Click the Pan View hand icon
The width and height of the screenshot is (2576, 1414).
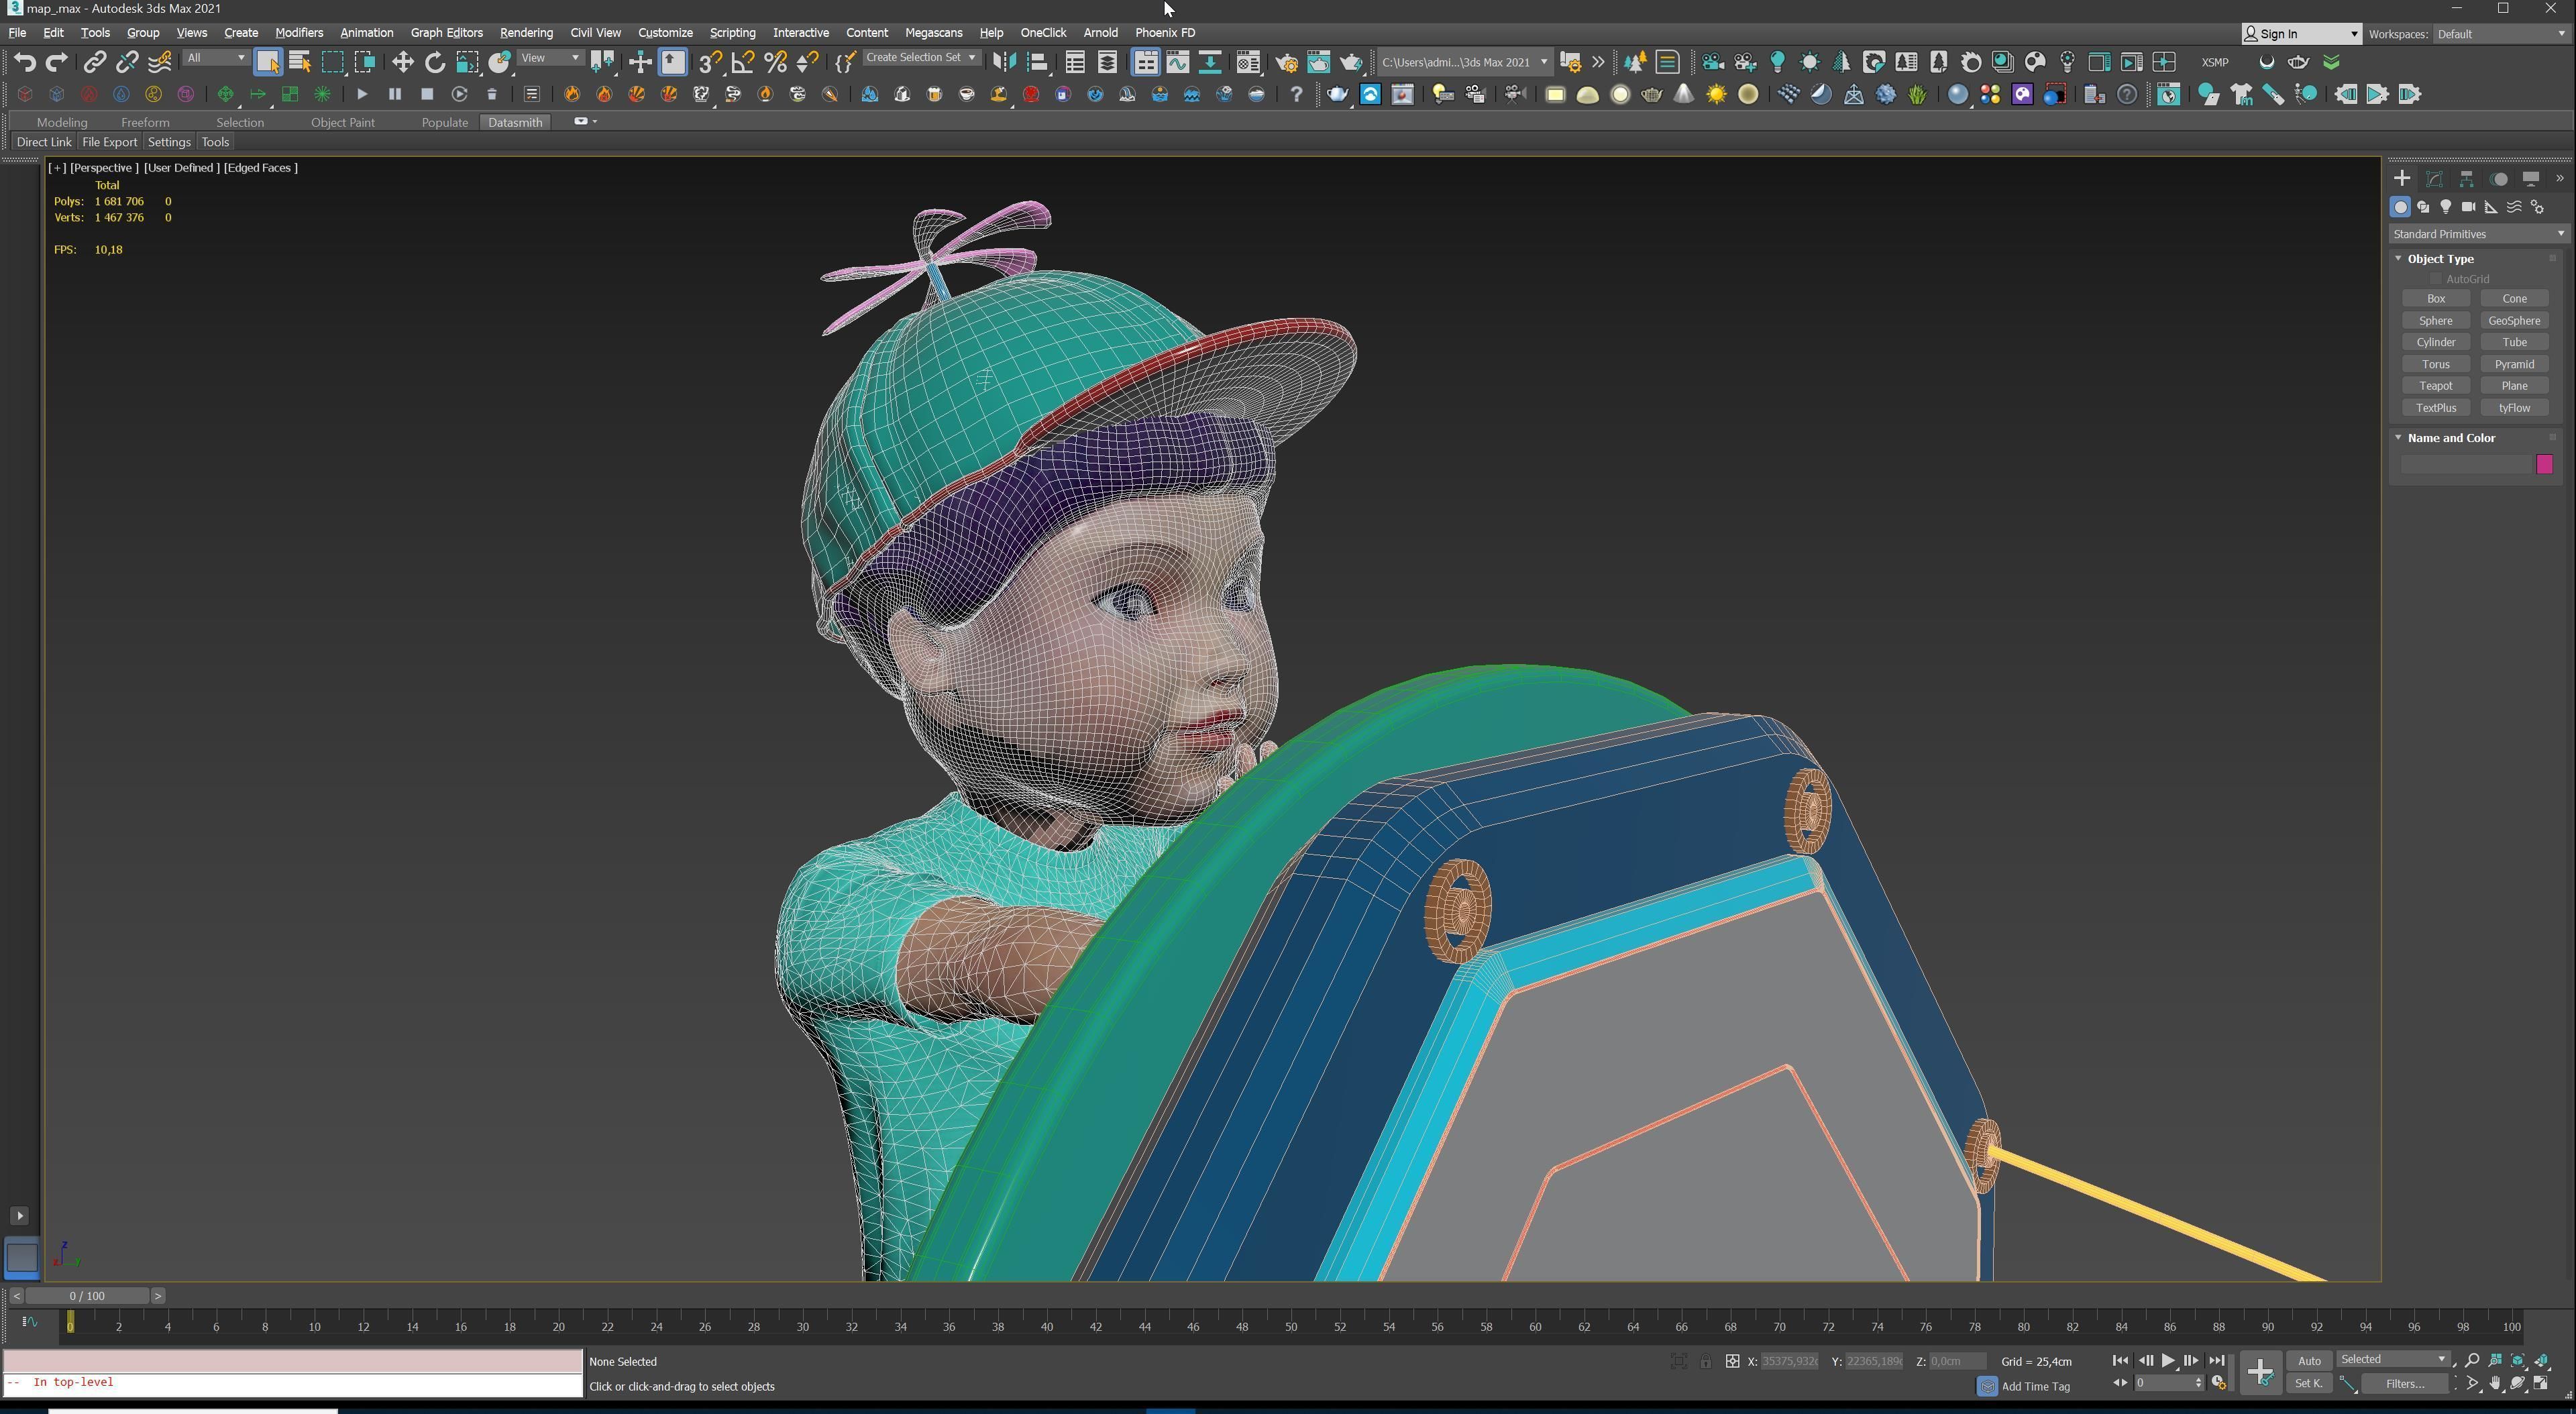point(2495,1384)
